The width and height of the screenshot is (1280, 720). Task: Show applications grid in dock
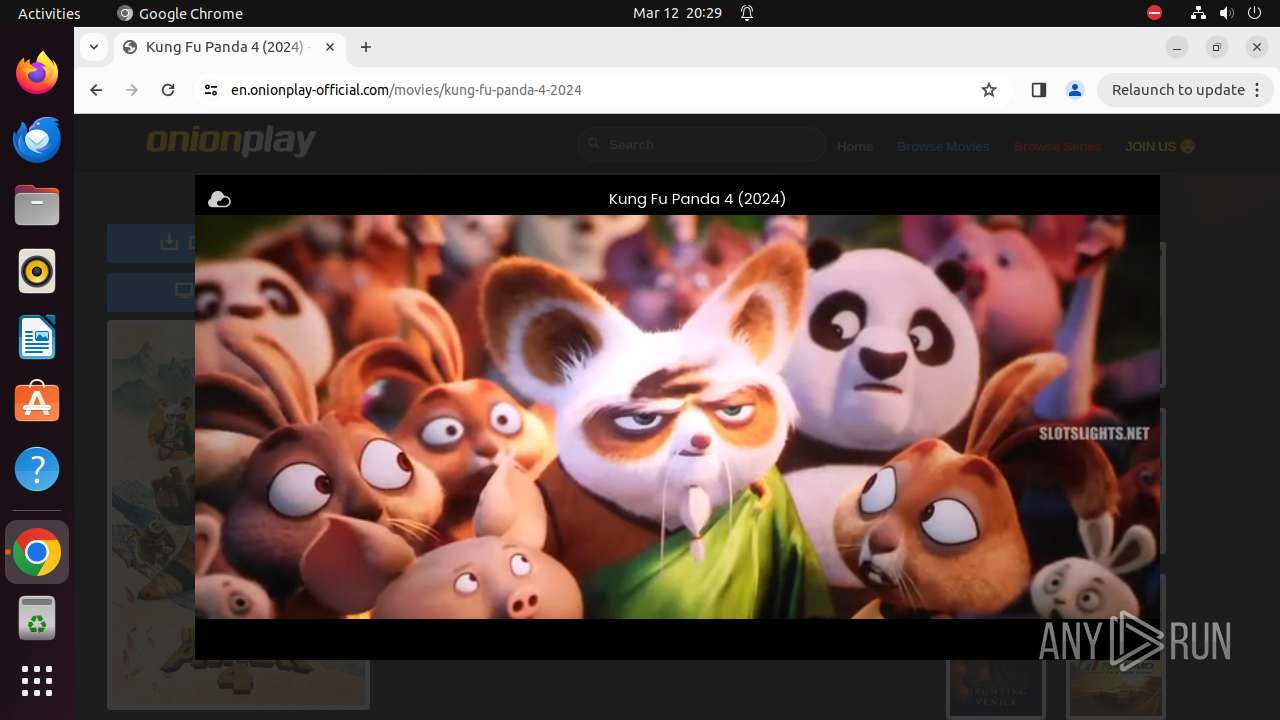coord(37,681)
